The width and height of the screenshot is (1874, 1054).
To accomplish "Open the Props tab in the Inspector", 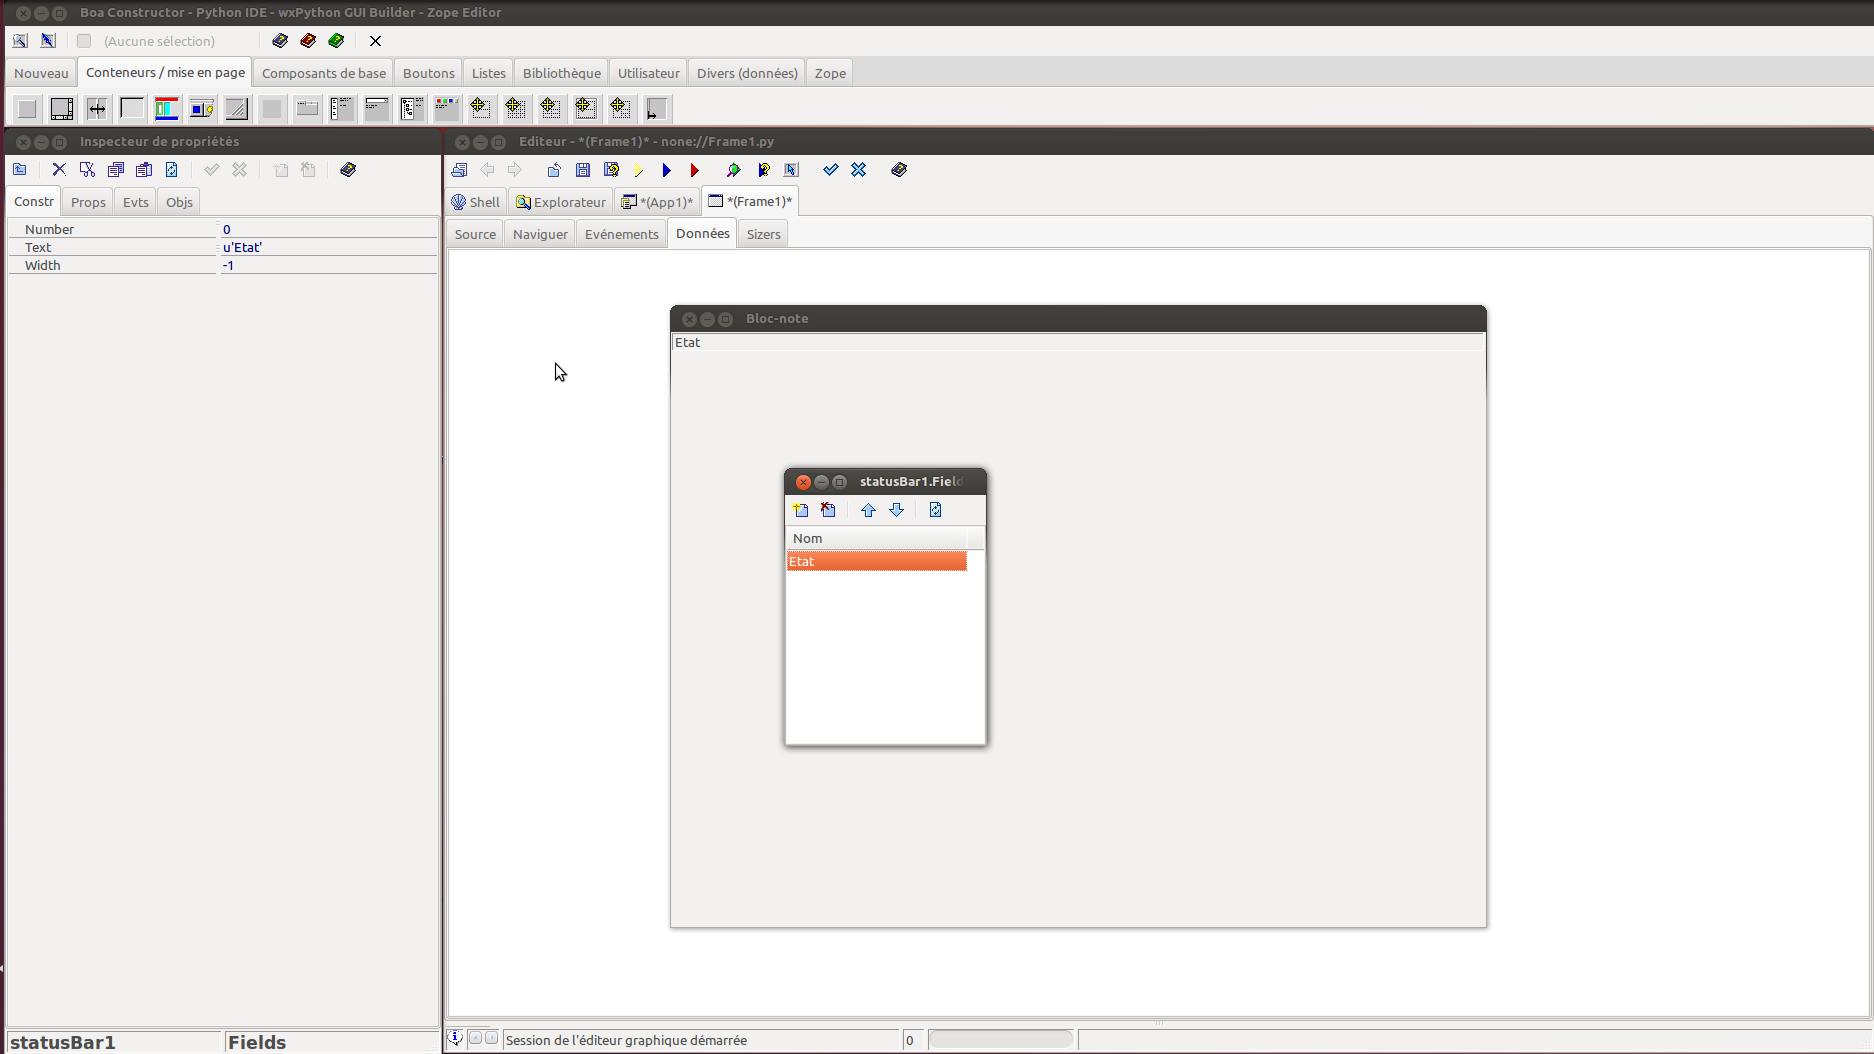I will [x=88, y=202].
